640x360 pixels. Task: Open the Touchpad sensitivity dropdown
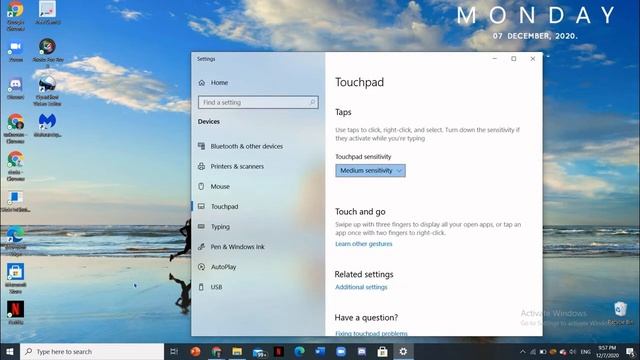point(370,171)
